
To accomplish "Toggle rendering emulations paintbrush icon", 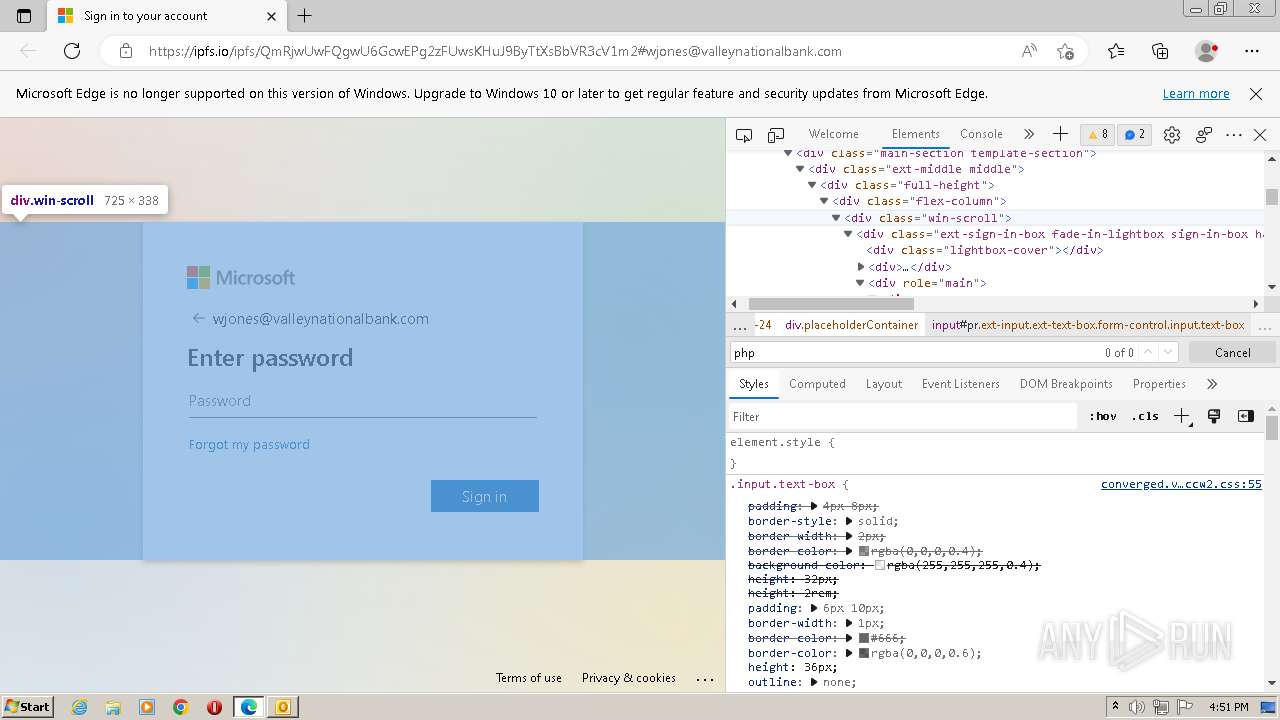I will [1214, 416].
